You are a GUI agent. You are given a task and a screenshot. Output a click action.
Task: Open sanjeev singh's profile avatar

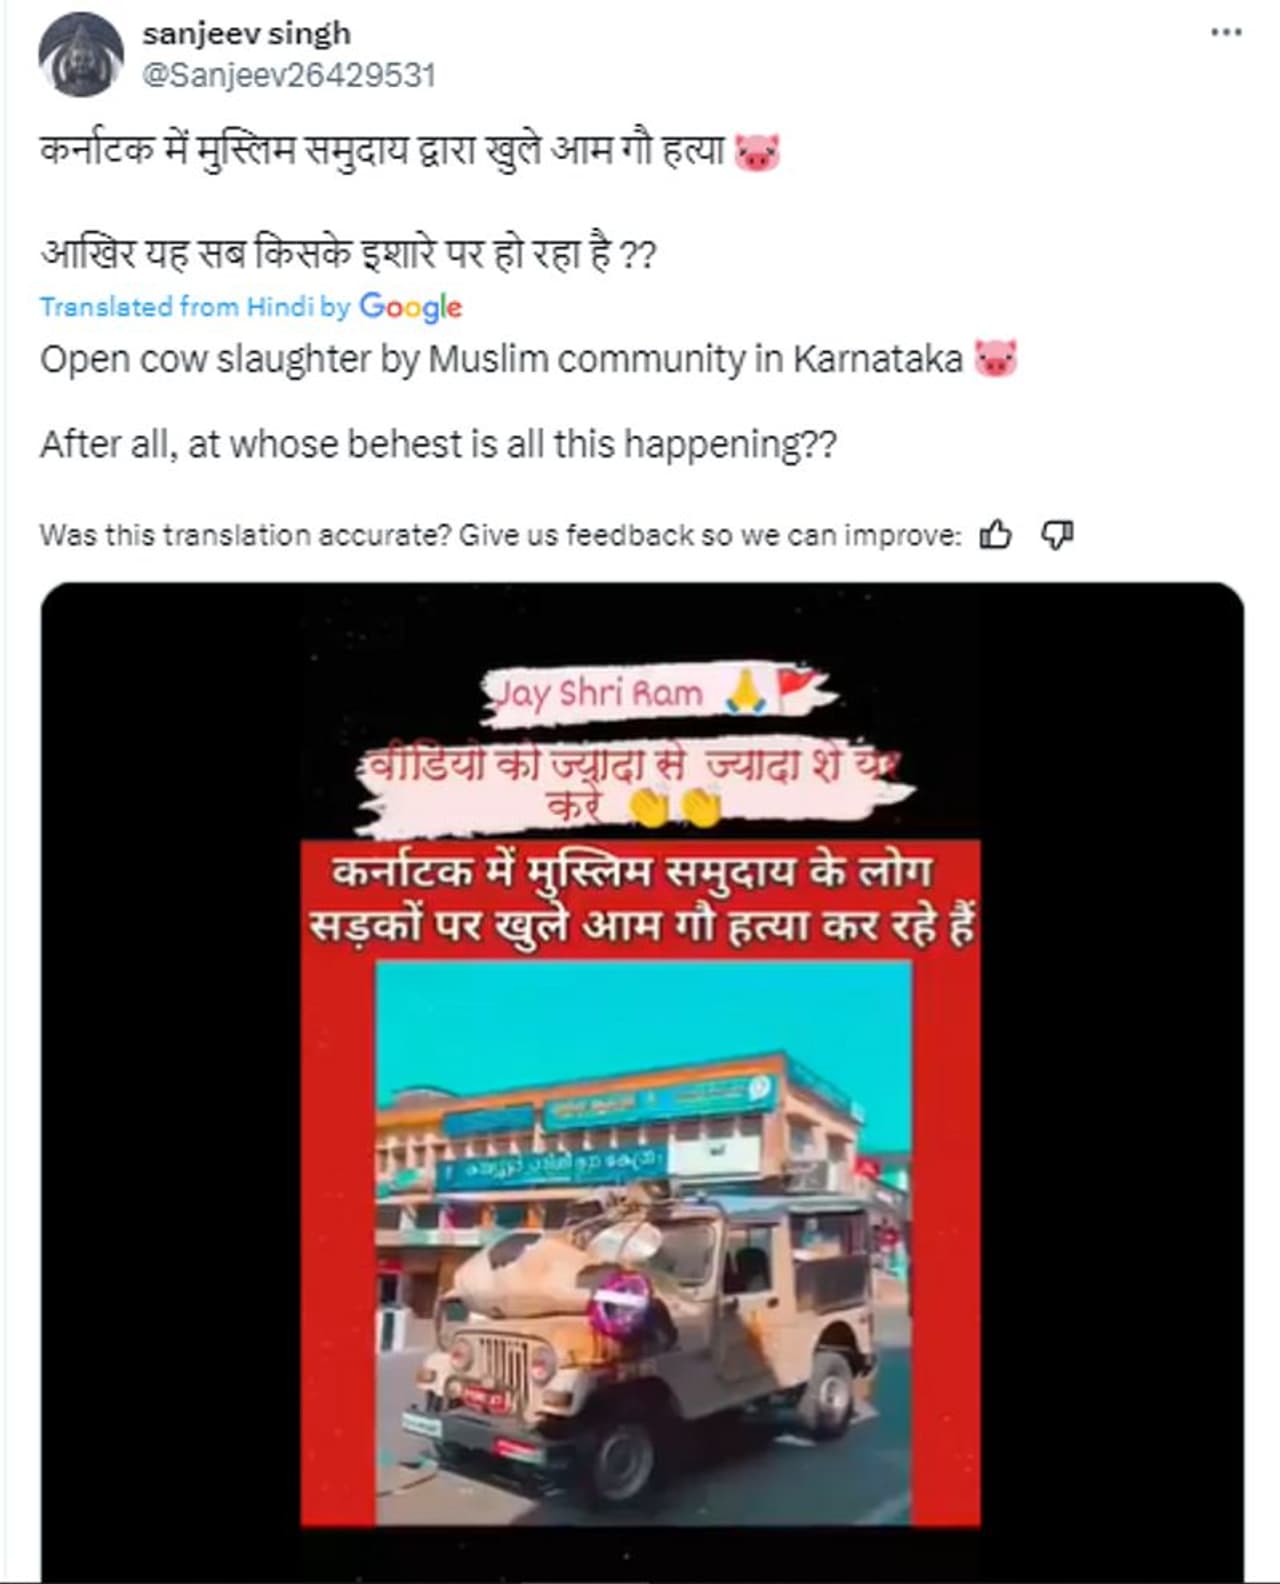[x=81, y=54]
